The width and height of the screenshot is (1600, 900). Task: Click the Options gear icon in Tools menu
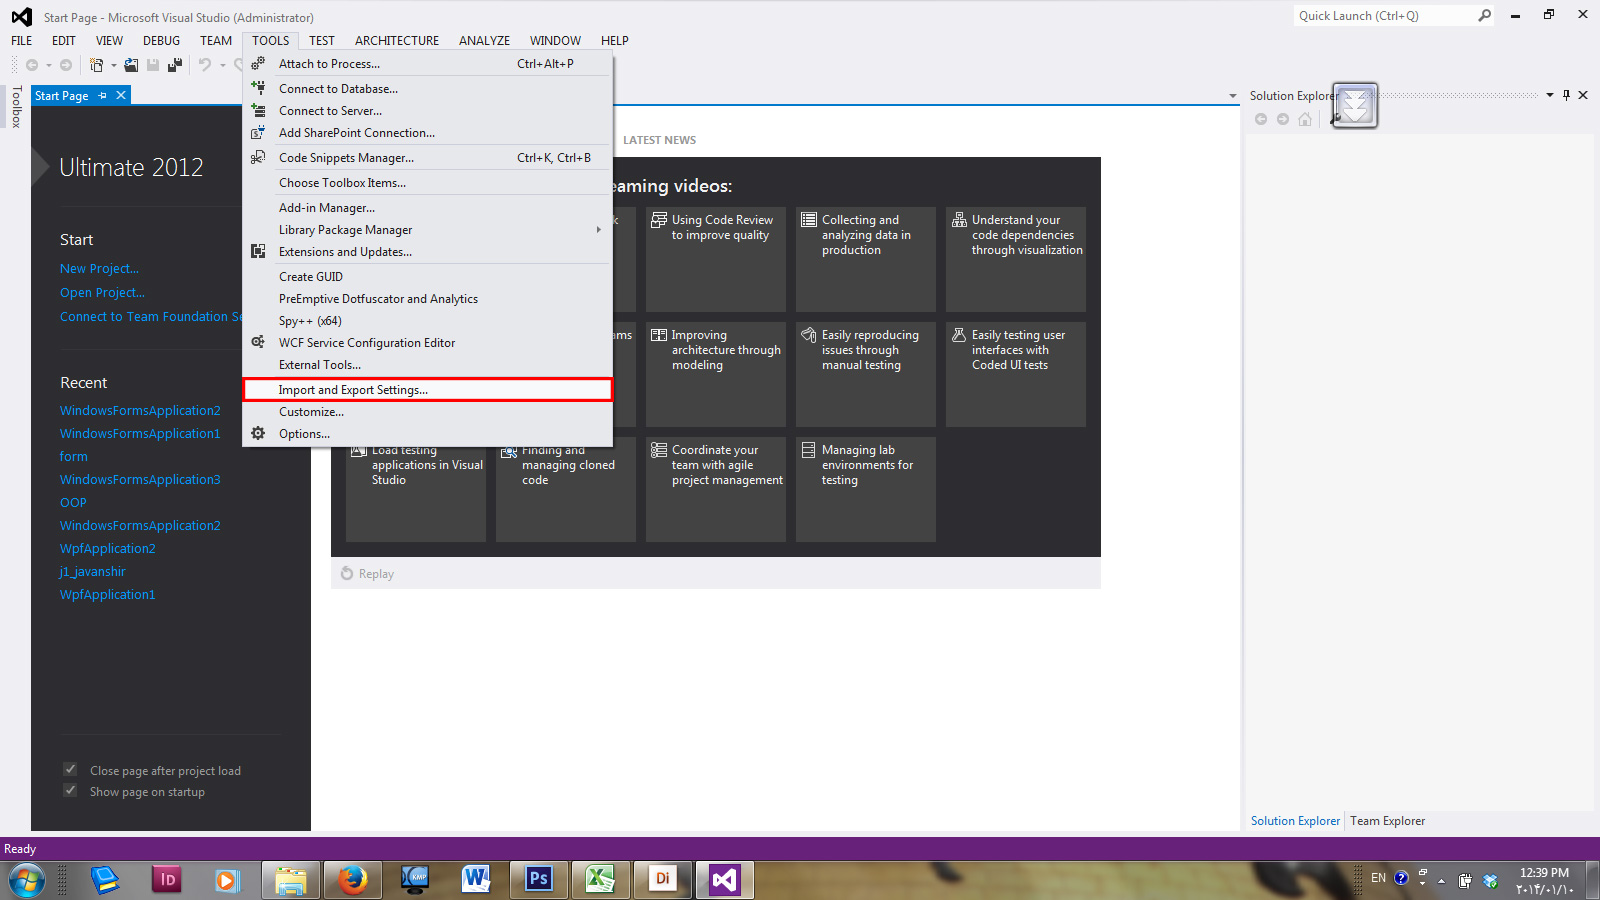(x=258, y=433)
